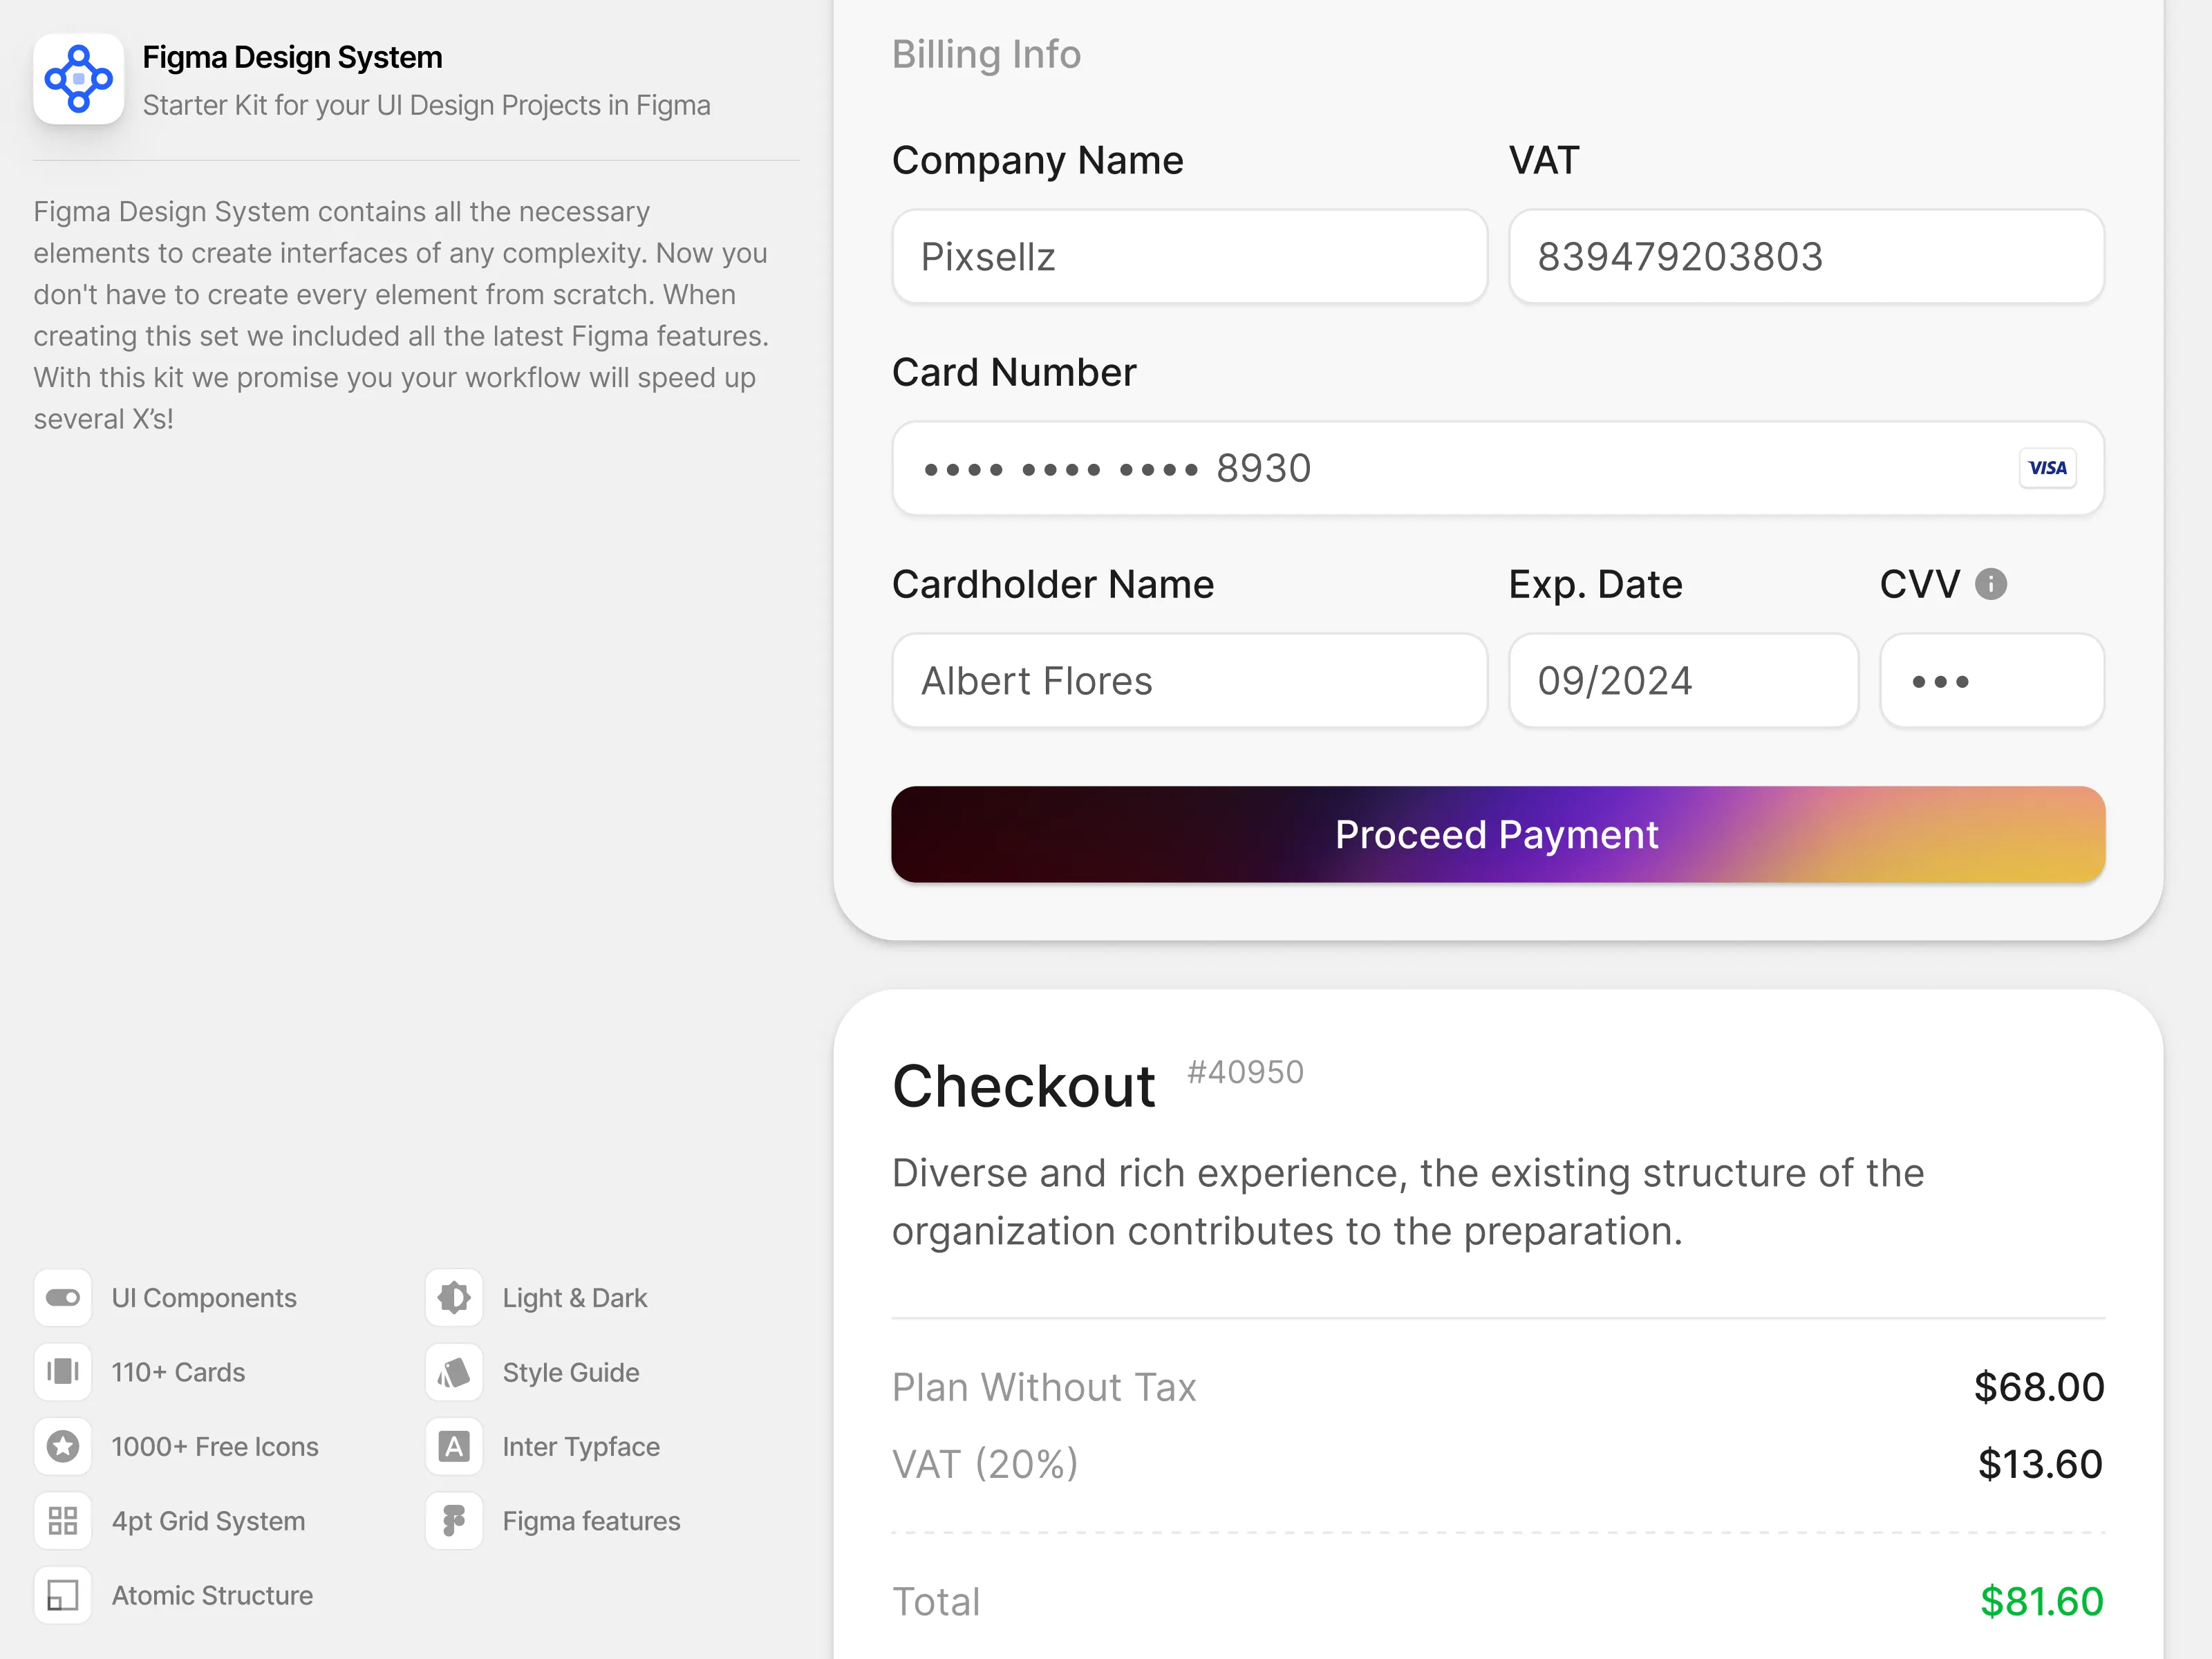Image resolution: width=2212 pixels, height=1659 pixels.
Task: Click the Style Guide label
Action: pos(571,1372)
